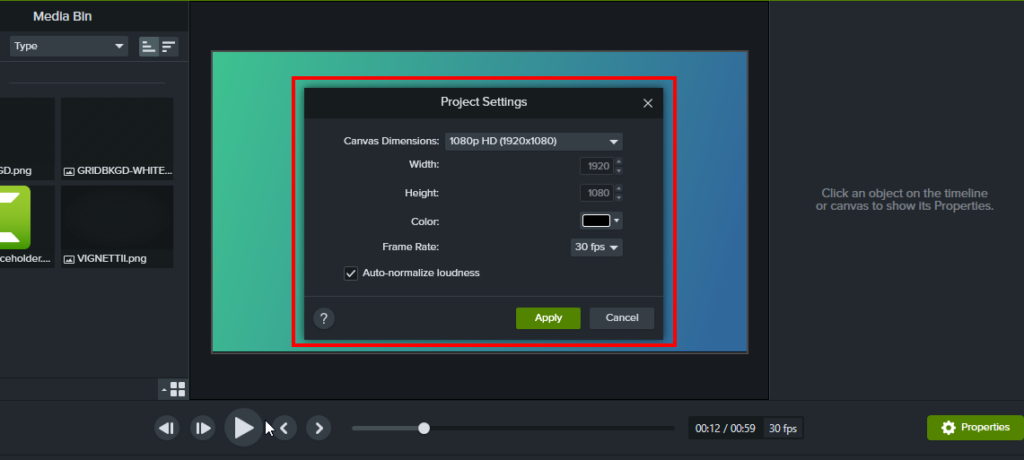Expand the Color picker dropdown arrow

(616, 221)
